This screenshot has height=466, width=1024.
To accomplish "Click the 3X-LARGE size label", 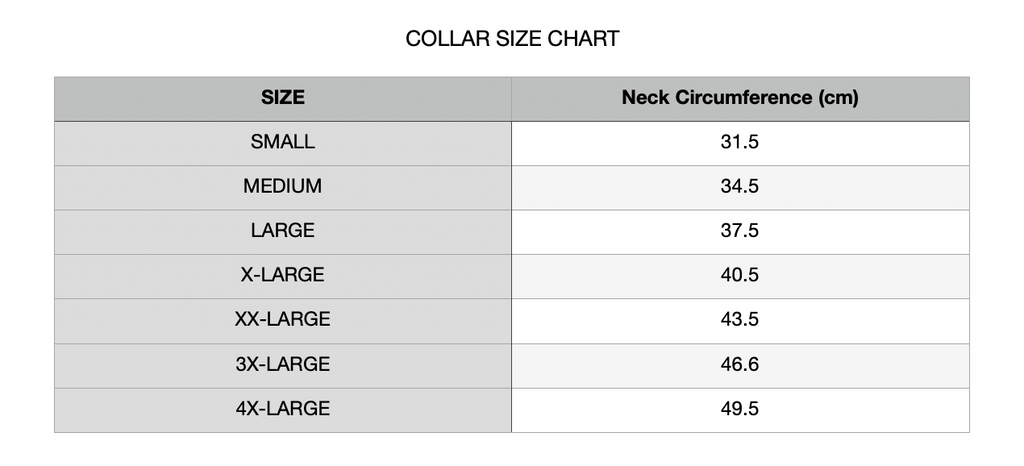I will point(283,364).
